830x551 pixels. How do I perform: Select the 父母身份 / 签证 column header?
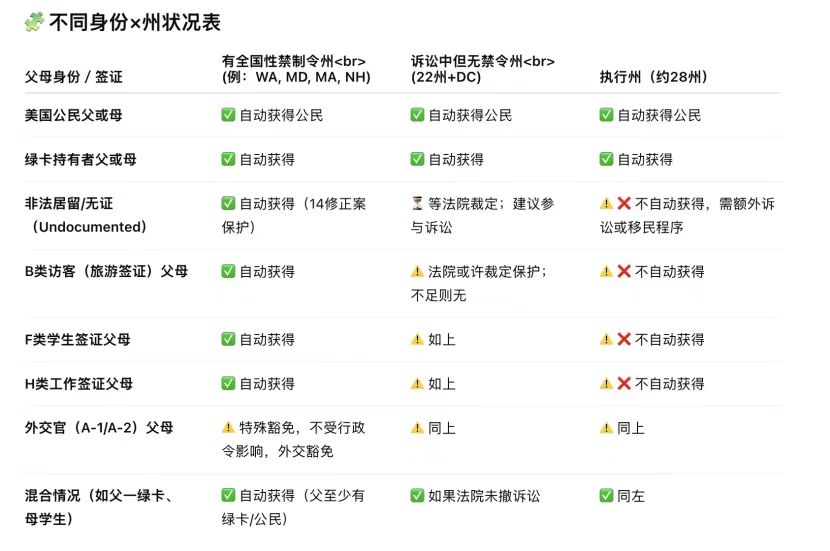tap(74, 77)
